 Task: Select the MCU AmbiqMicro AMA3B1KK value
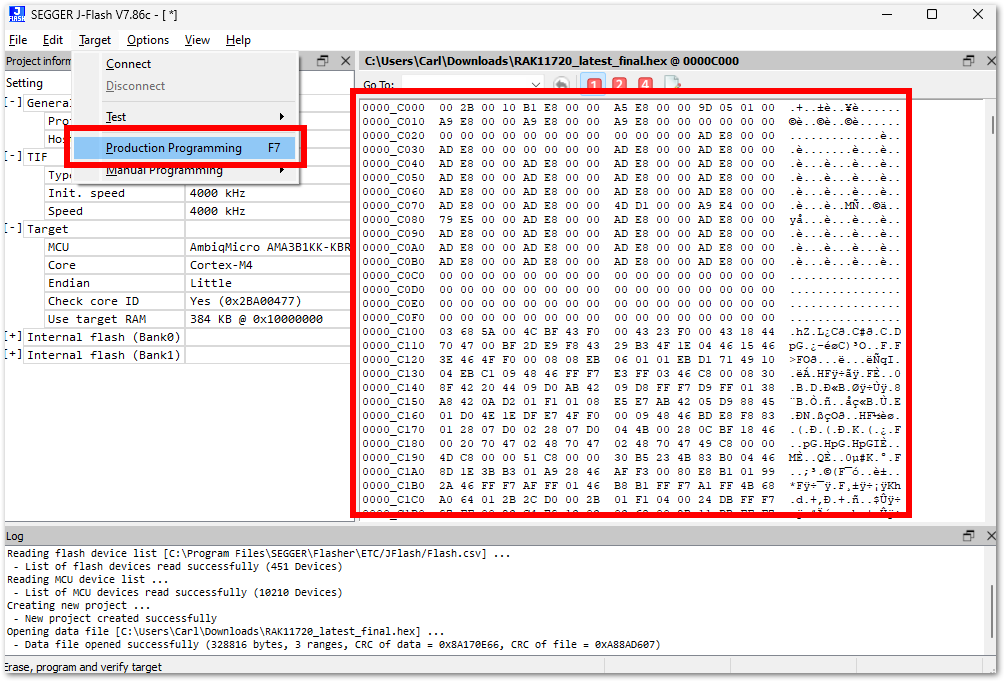click(269, 247)
